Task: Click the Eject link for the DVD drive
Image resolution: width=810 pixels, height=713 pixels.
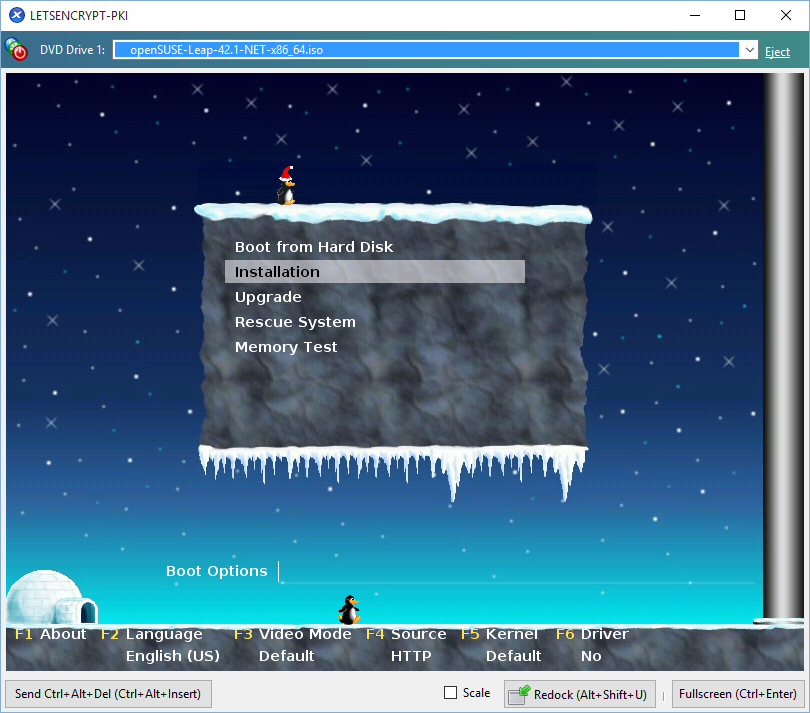Action: (x=777, y=52)
